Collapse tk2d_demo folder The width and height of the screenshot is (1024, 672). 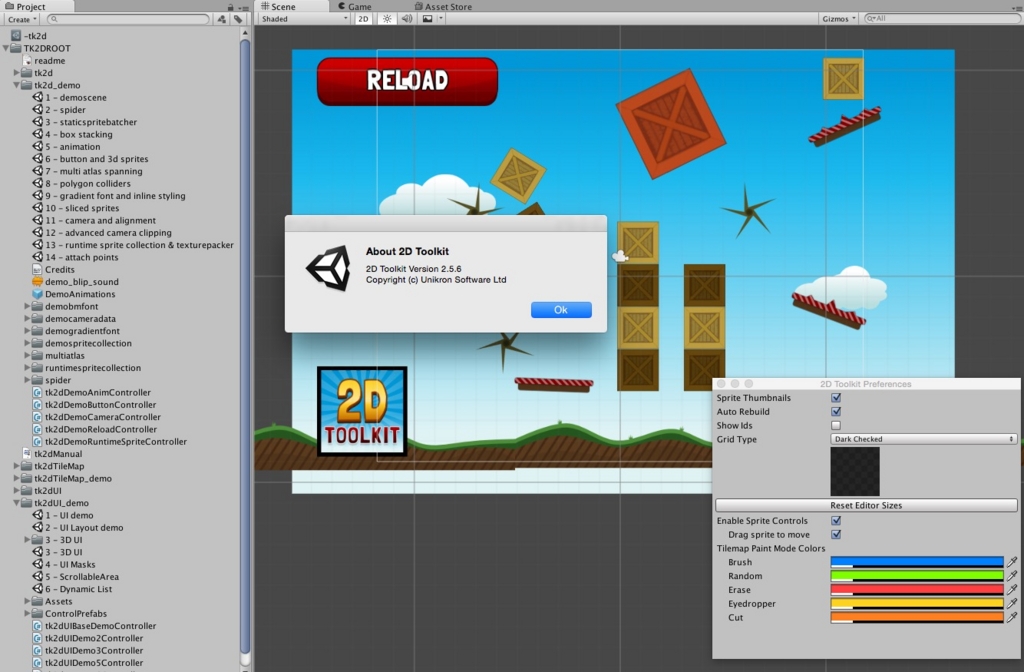click(16, 85)
